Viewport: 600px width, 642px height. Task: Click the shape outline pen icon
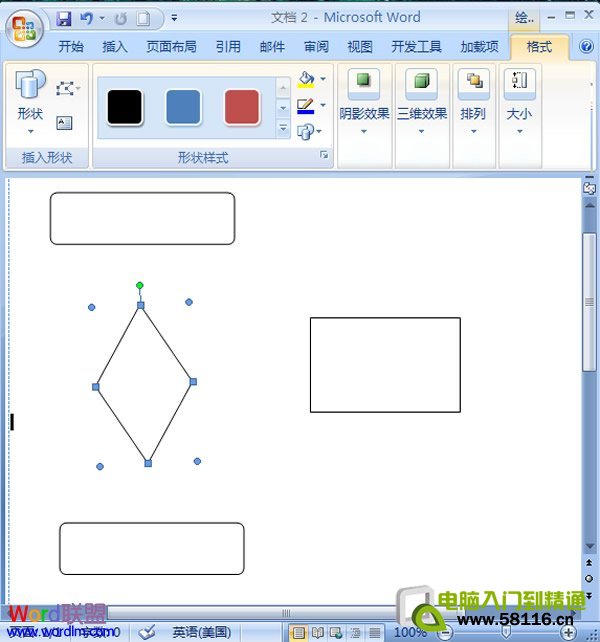click(x=306, y=105)
